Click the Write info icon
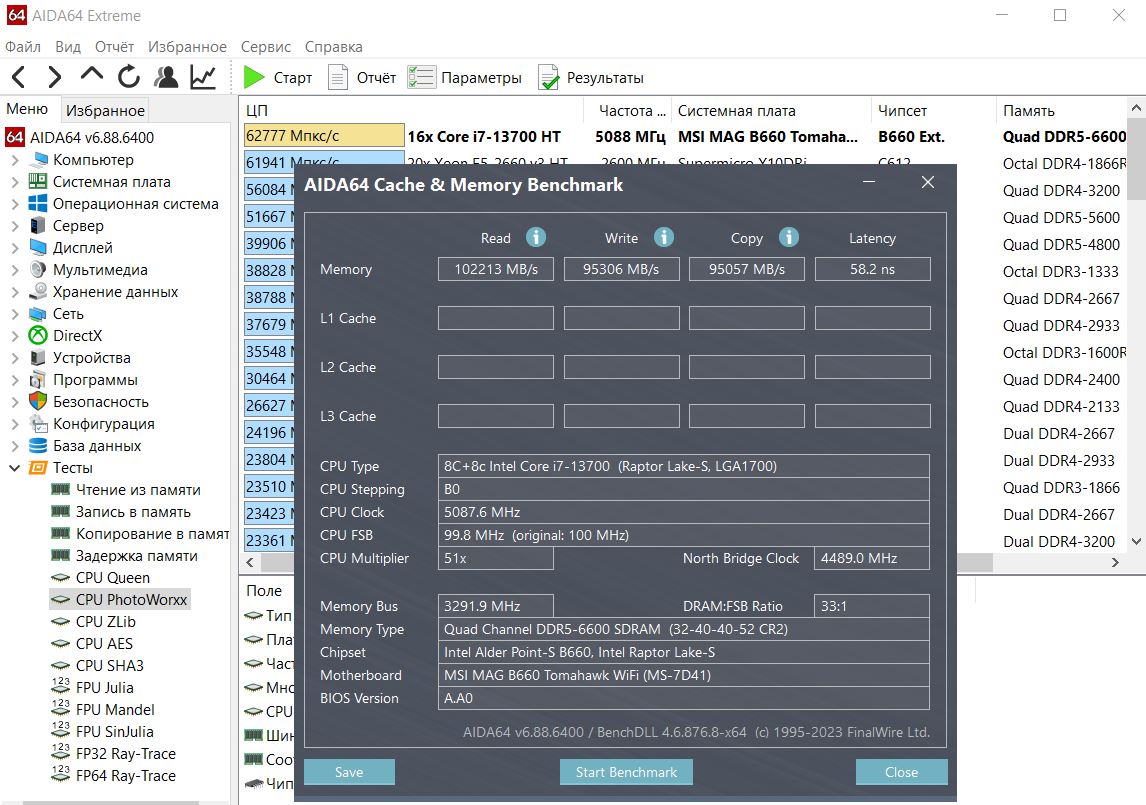Viewport: 1146px width, 805px height. [x=664, y=237]
